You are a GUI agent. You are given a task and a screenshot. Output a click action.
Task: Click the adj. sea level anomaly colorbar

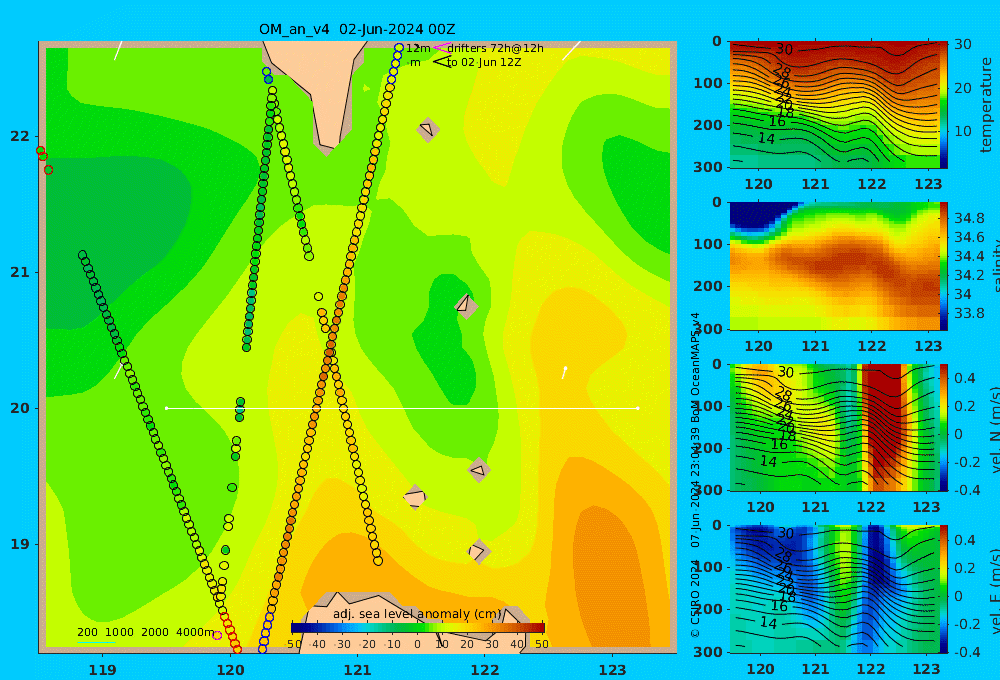coord(418,628)
